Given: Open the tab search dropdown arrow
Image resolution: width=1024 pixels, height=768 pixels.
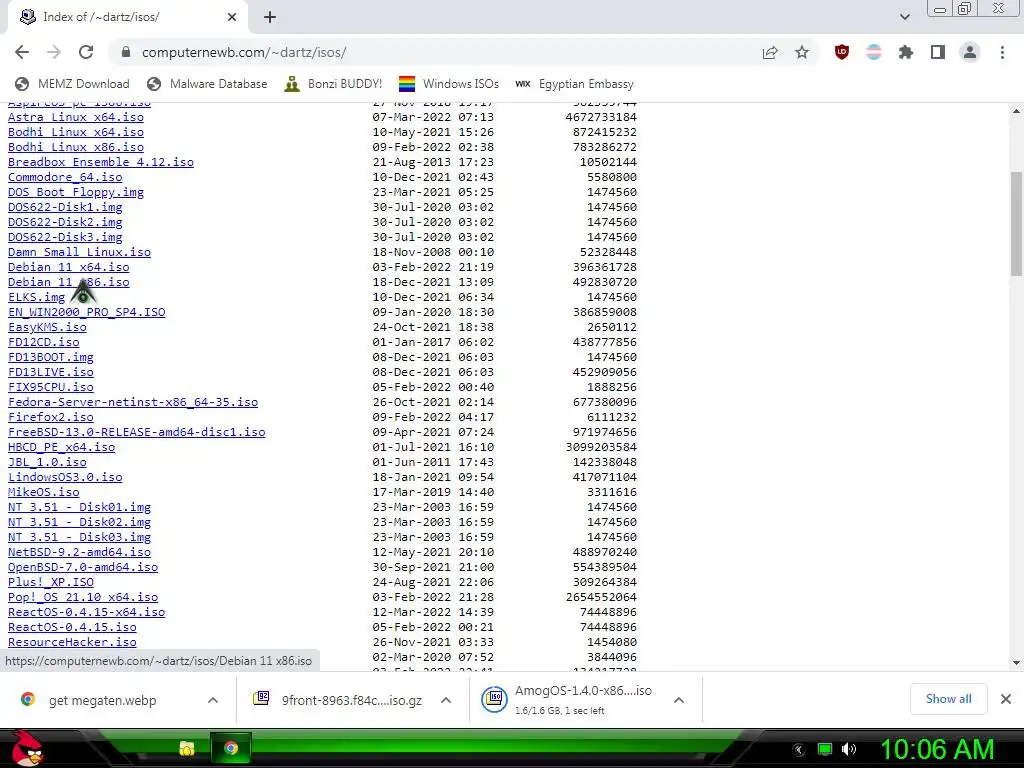Looking at the screenshot, I should click(904, 17).
